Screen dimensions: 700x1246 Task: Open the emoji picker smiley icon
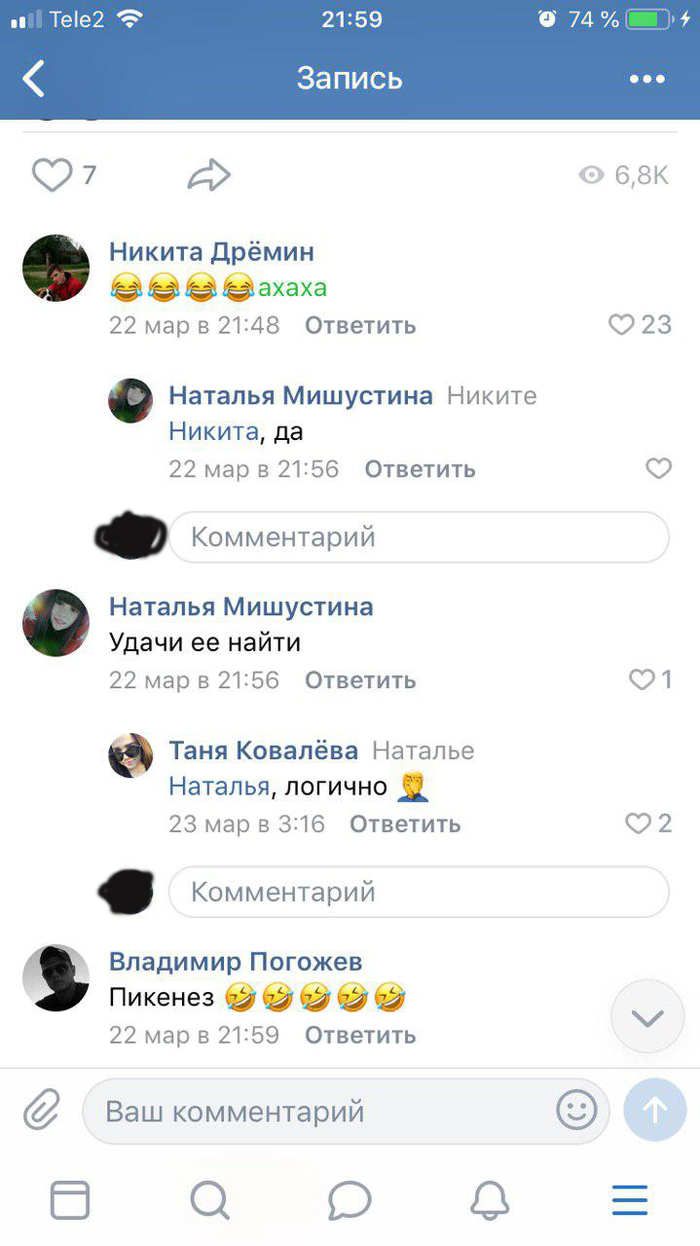[x=577, y=1110]
